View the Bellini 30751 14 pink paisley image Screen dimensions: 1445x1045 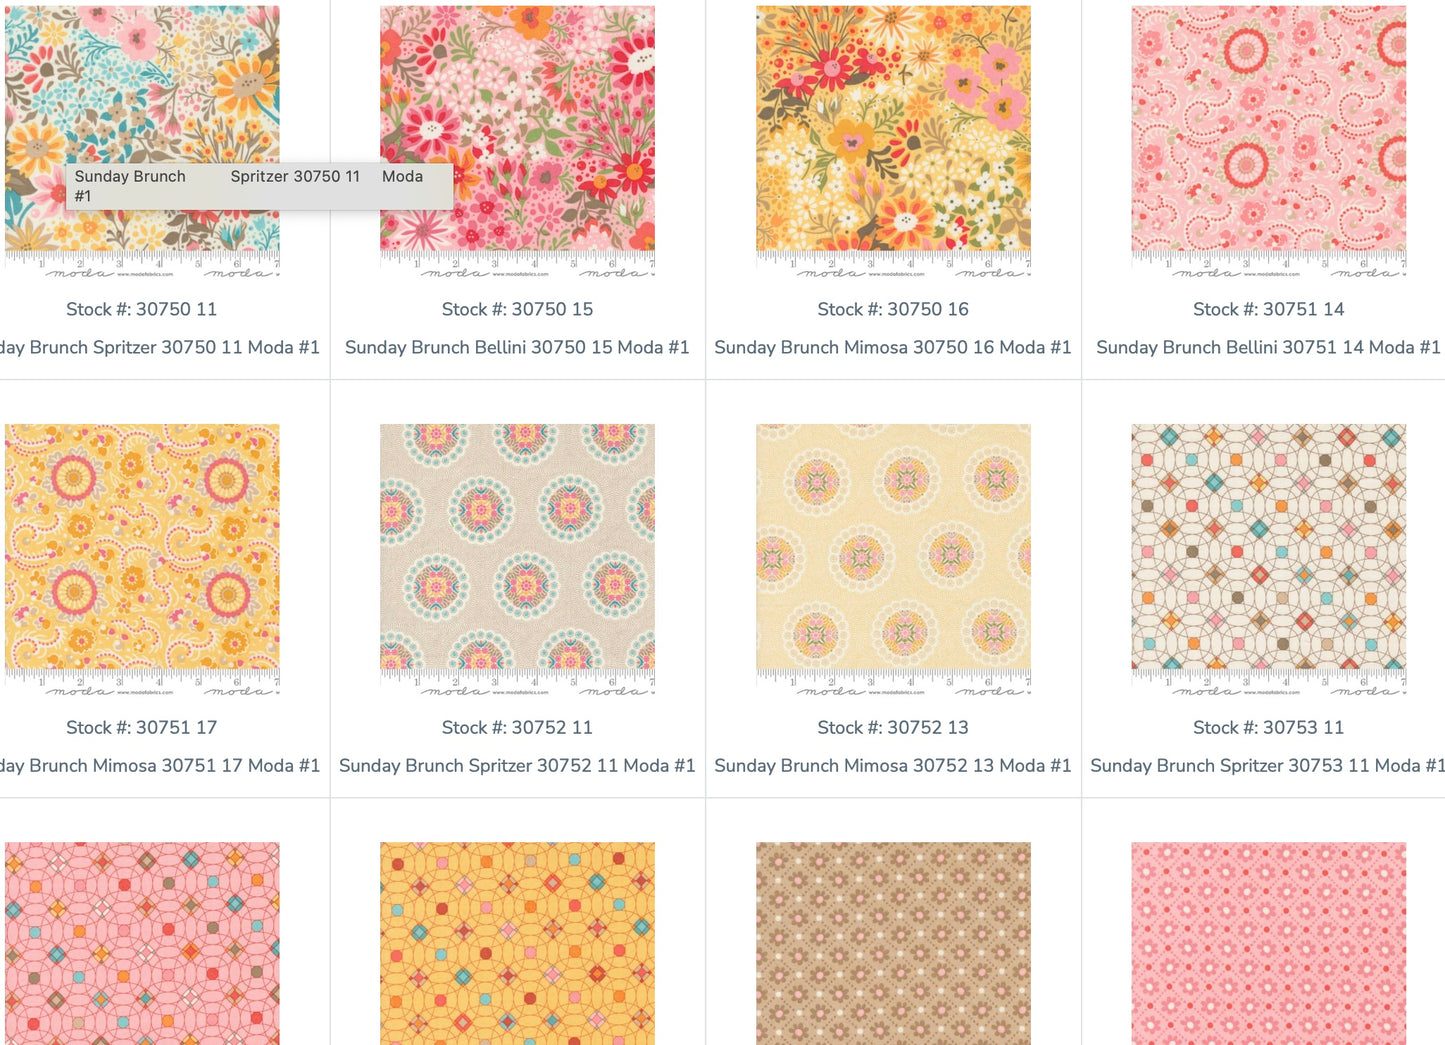coord(1268,128)
